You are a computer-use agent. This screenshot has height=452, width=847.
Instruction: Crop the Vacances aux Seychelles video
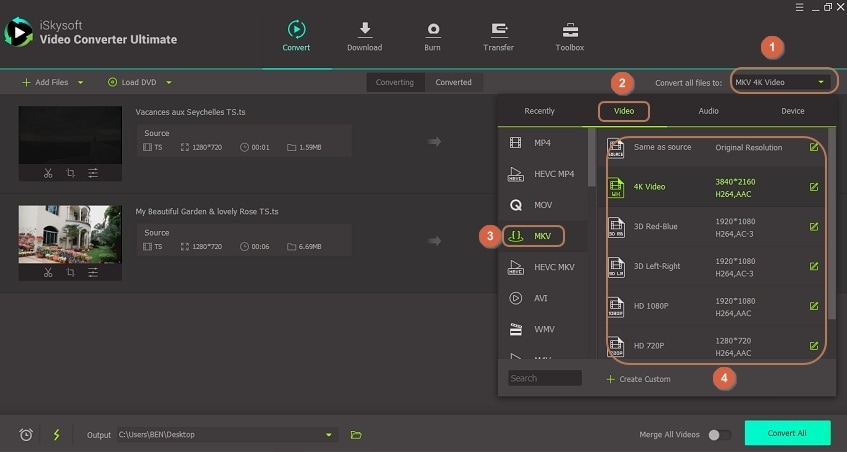(70, 173)
